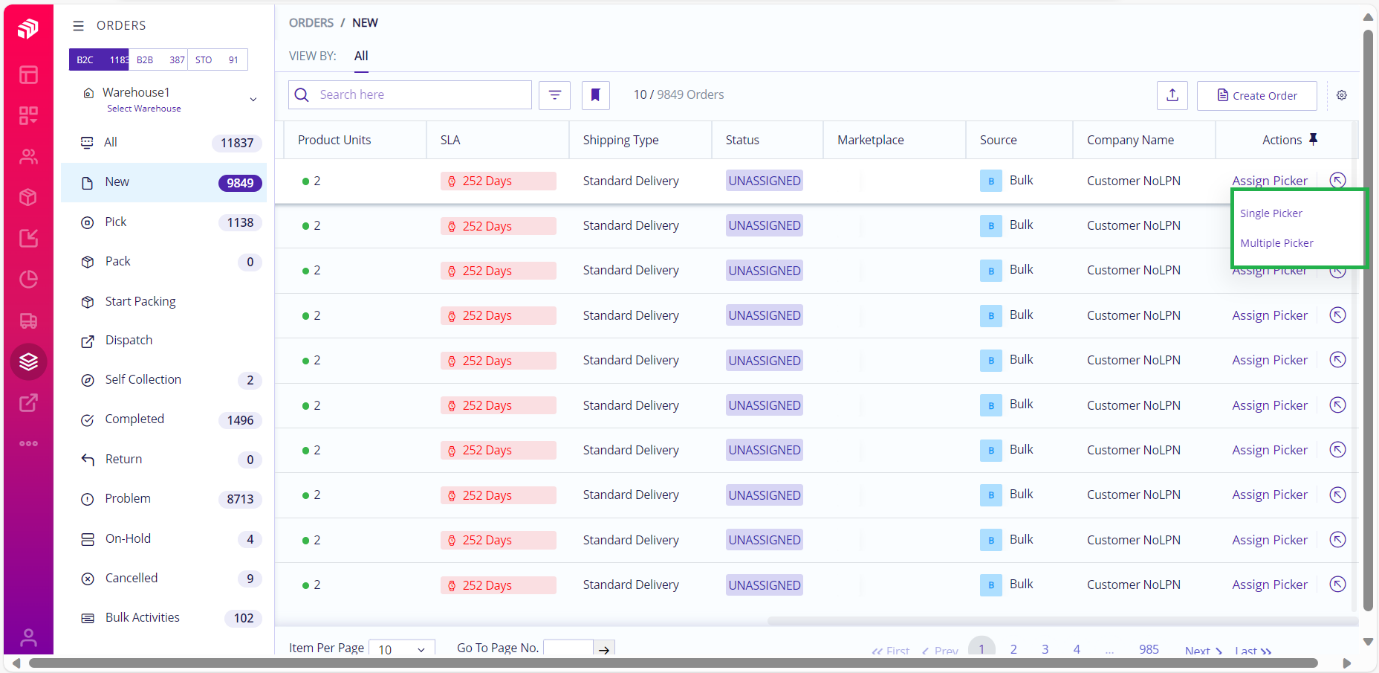Screen dimensions: 1379x673
Task: Open Pick orders in the sidebar
Action: [x=164, y=222]
